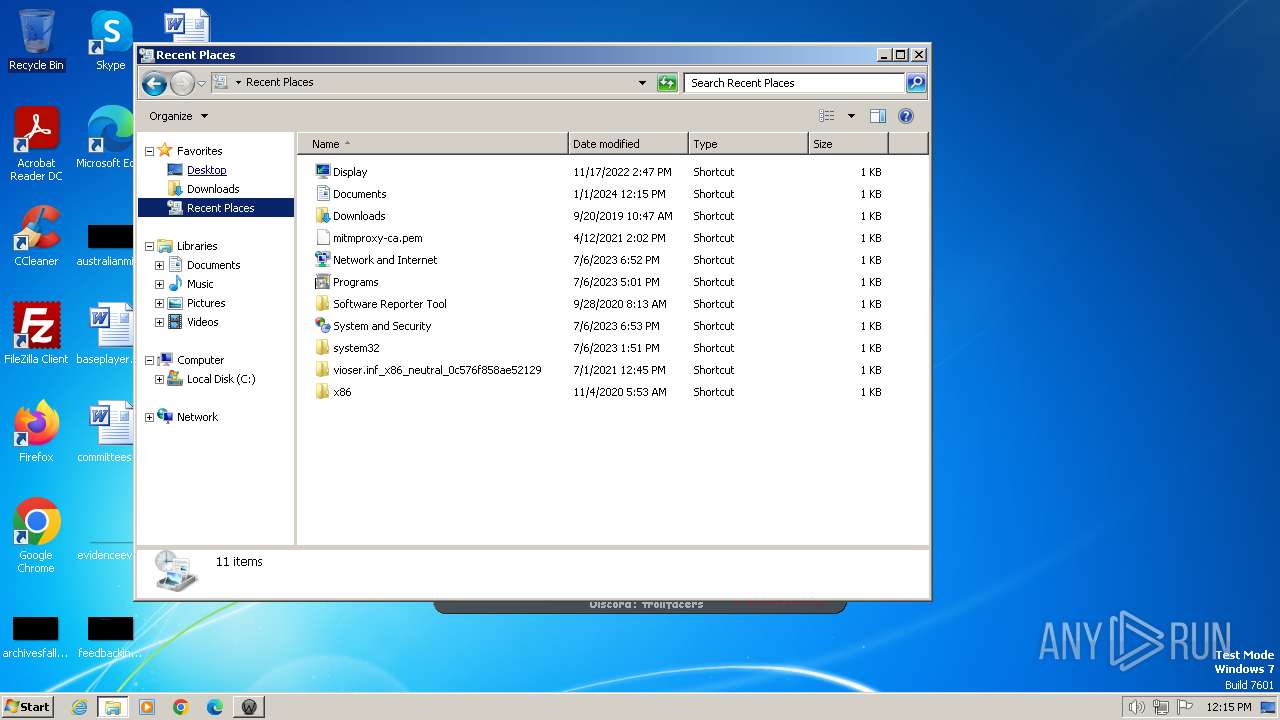
Task: Select the Programs shortcut icon
Action: pos(322,282)
